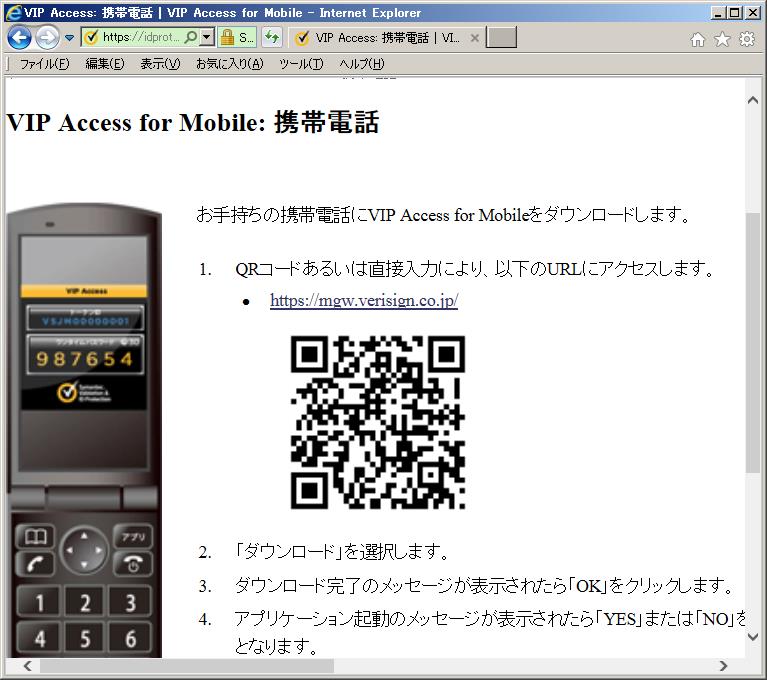The width and height of the screenshot is (767, 680).
Task: Click the Home icon
Action: [698, 39]
